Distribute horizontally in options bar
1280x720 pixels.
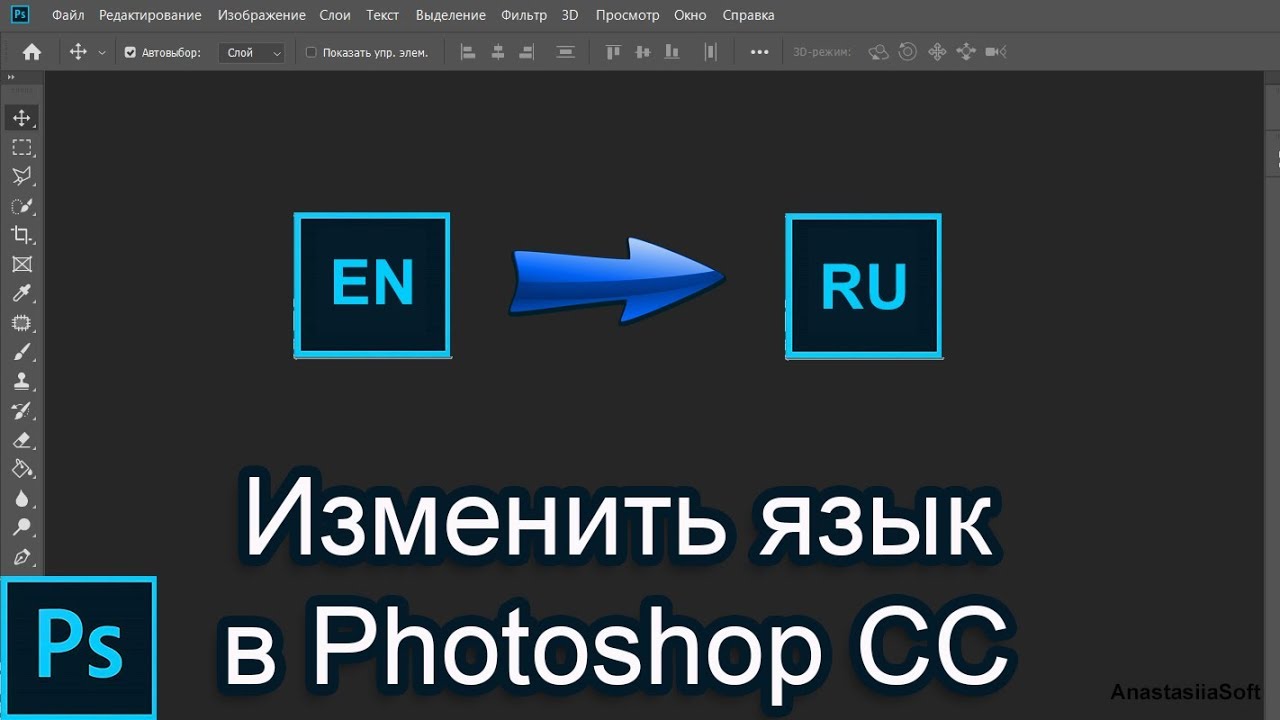click(x=711, y=52)
